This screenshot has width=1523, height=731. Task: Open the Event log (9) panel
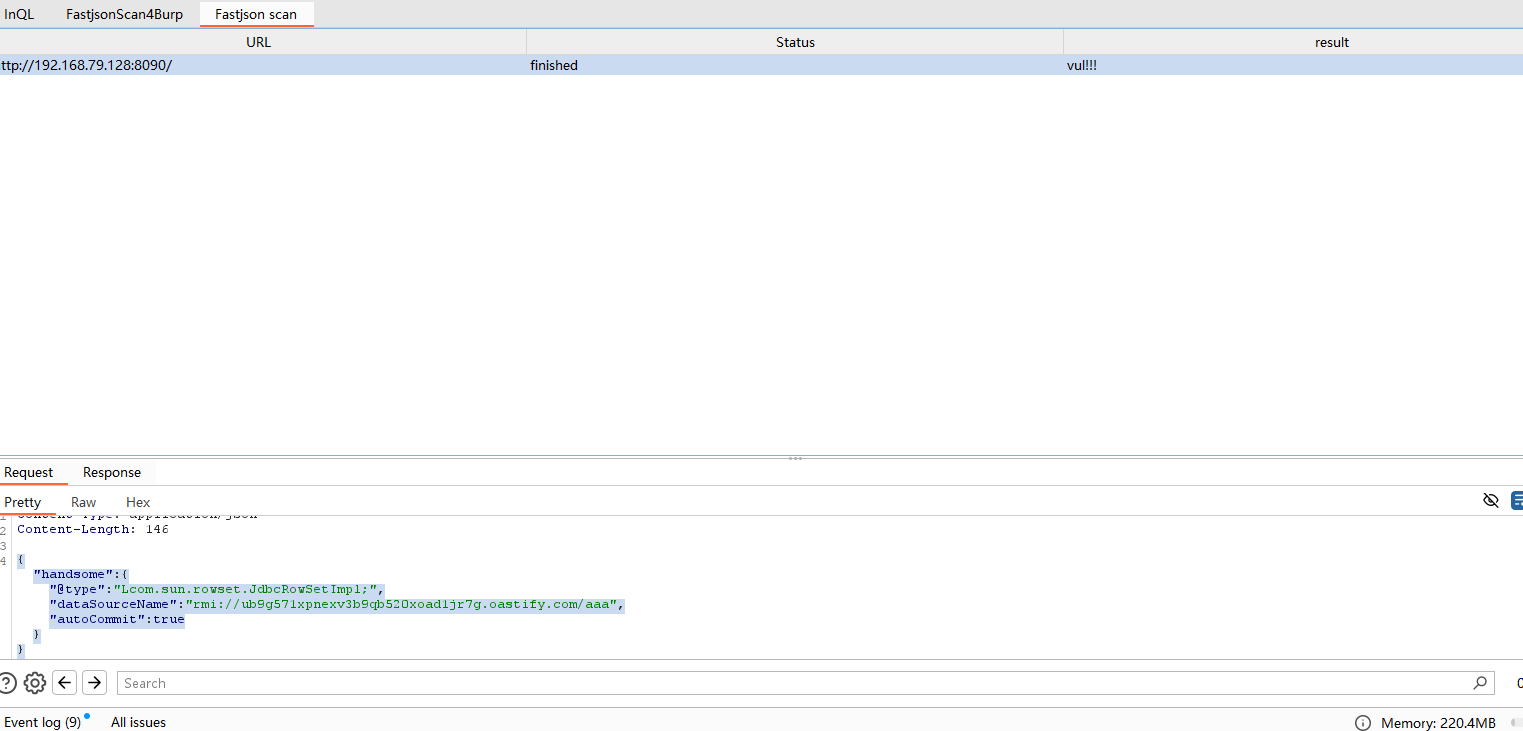(44, 722)
